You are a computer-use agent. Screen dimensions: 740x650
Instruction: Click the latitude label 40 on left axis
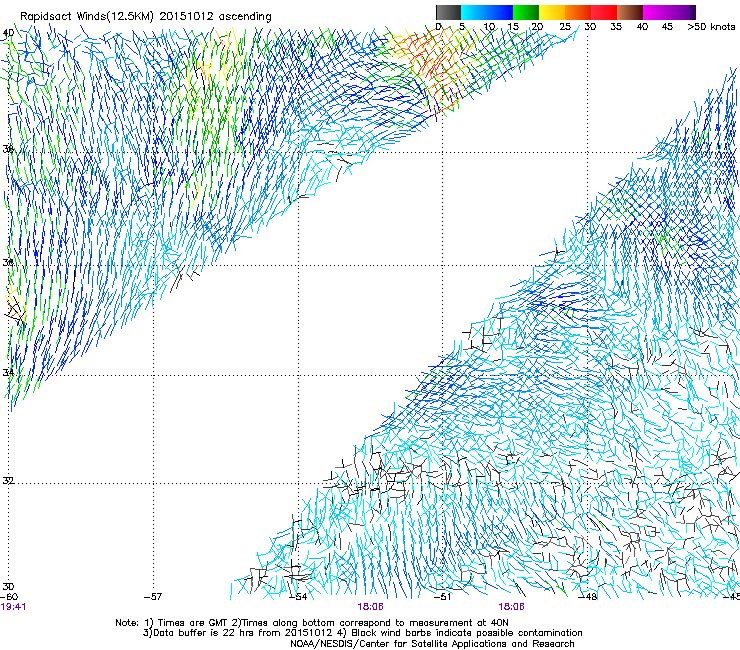(8, 33)
